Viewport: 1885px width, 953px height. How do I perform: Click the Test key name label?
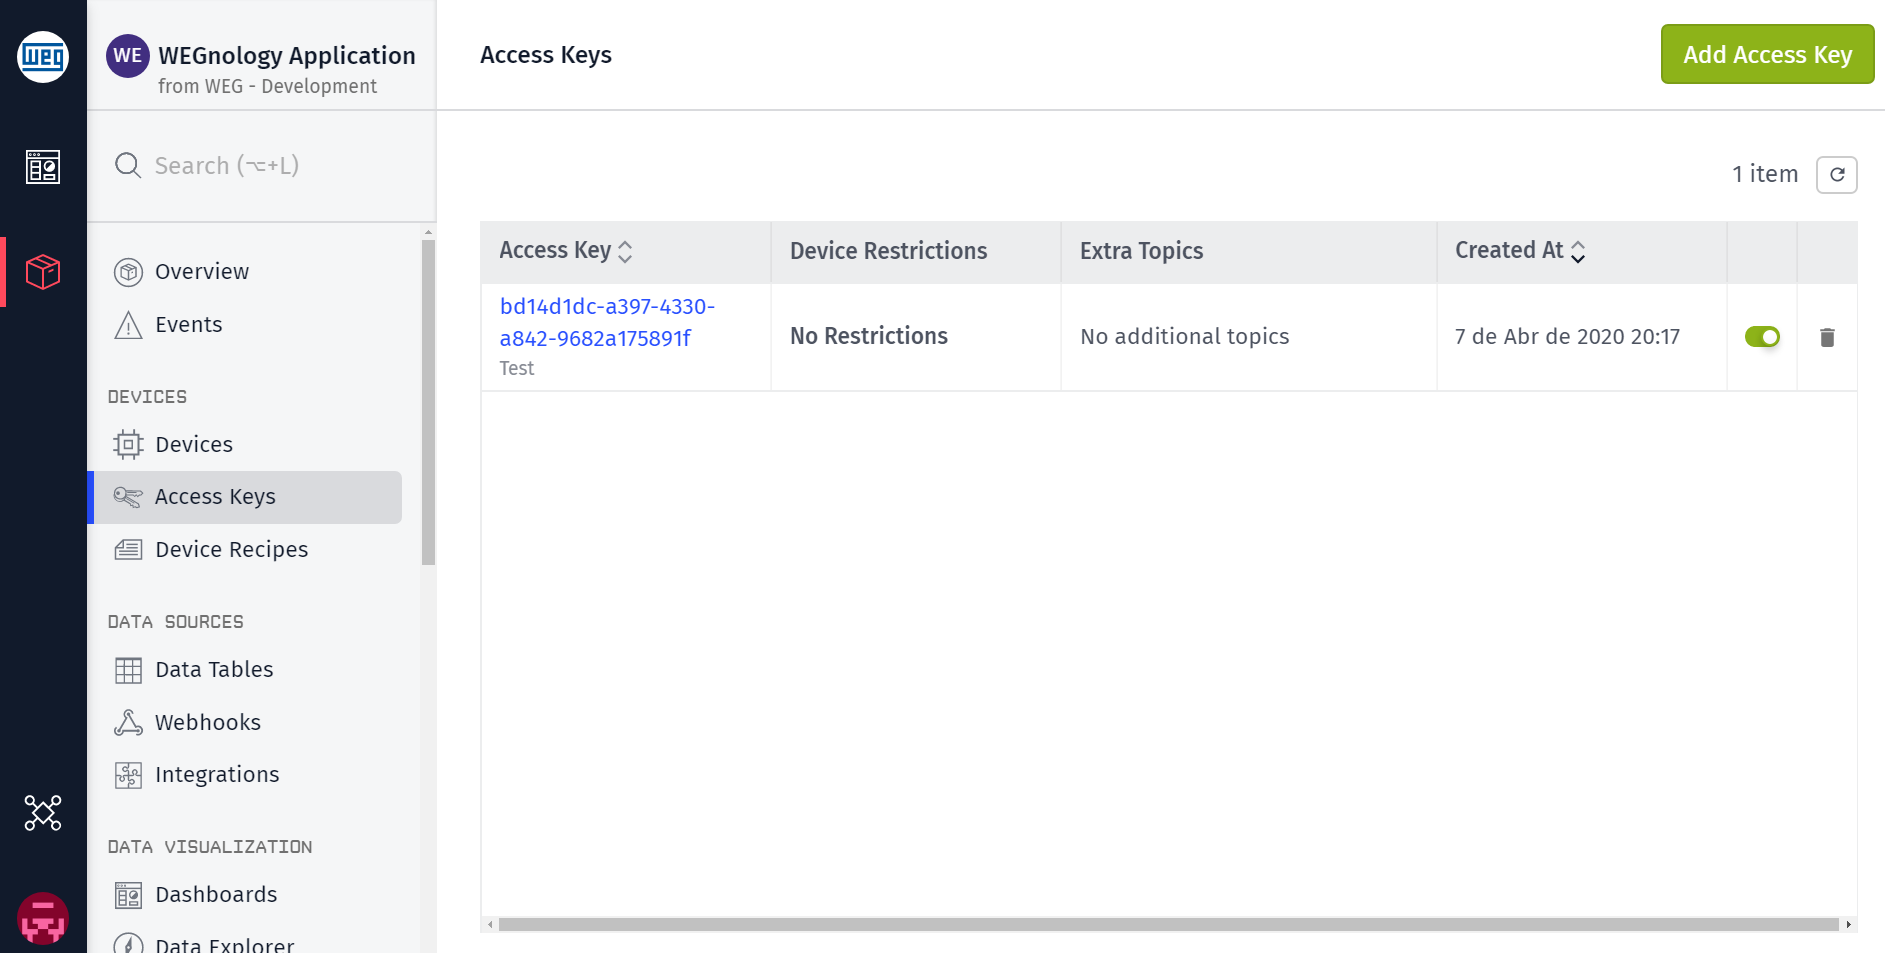point(517,369)
